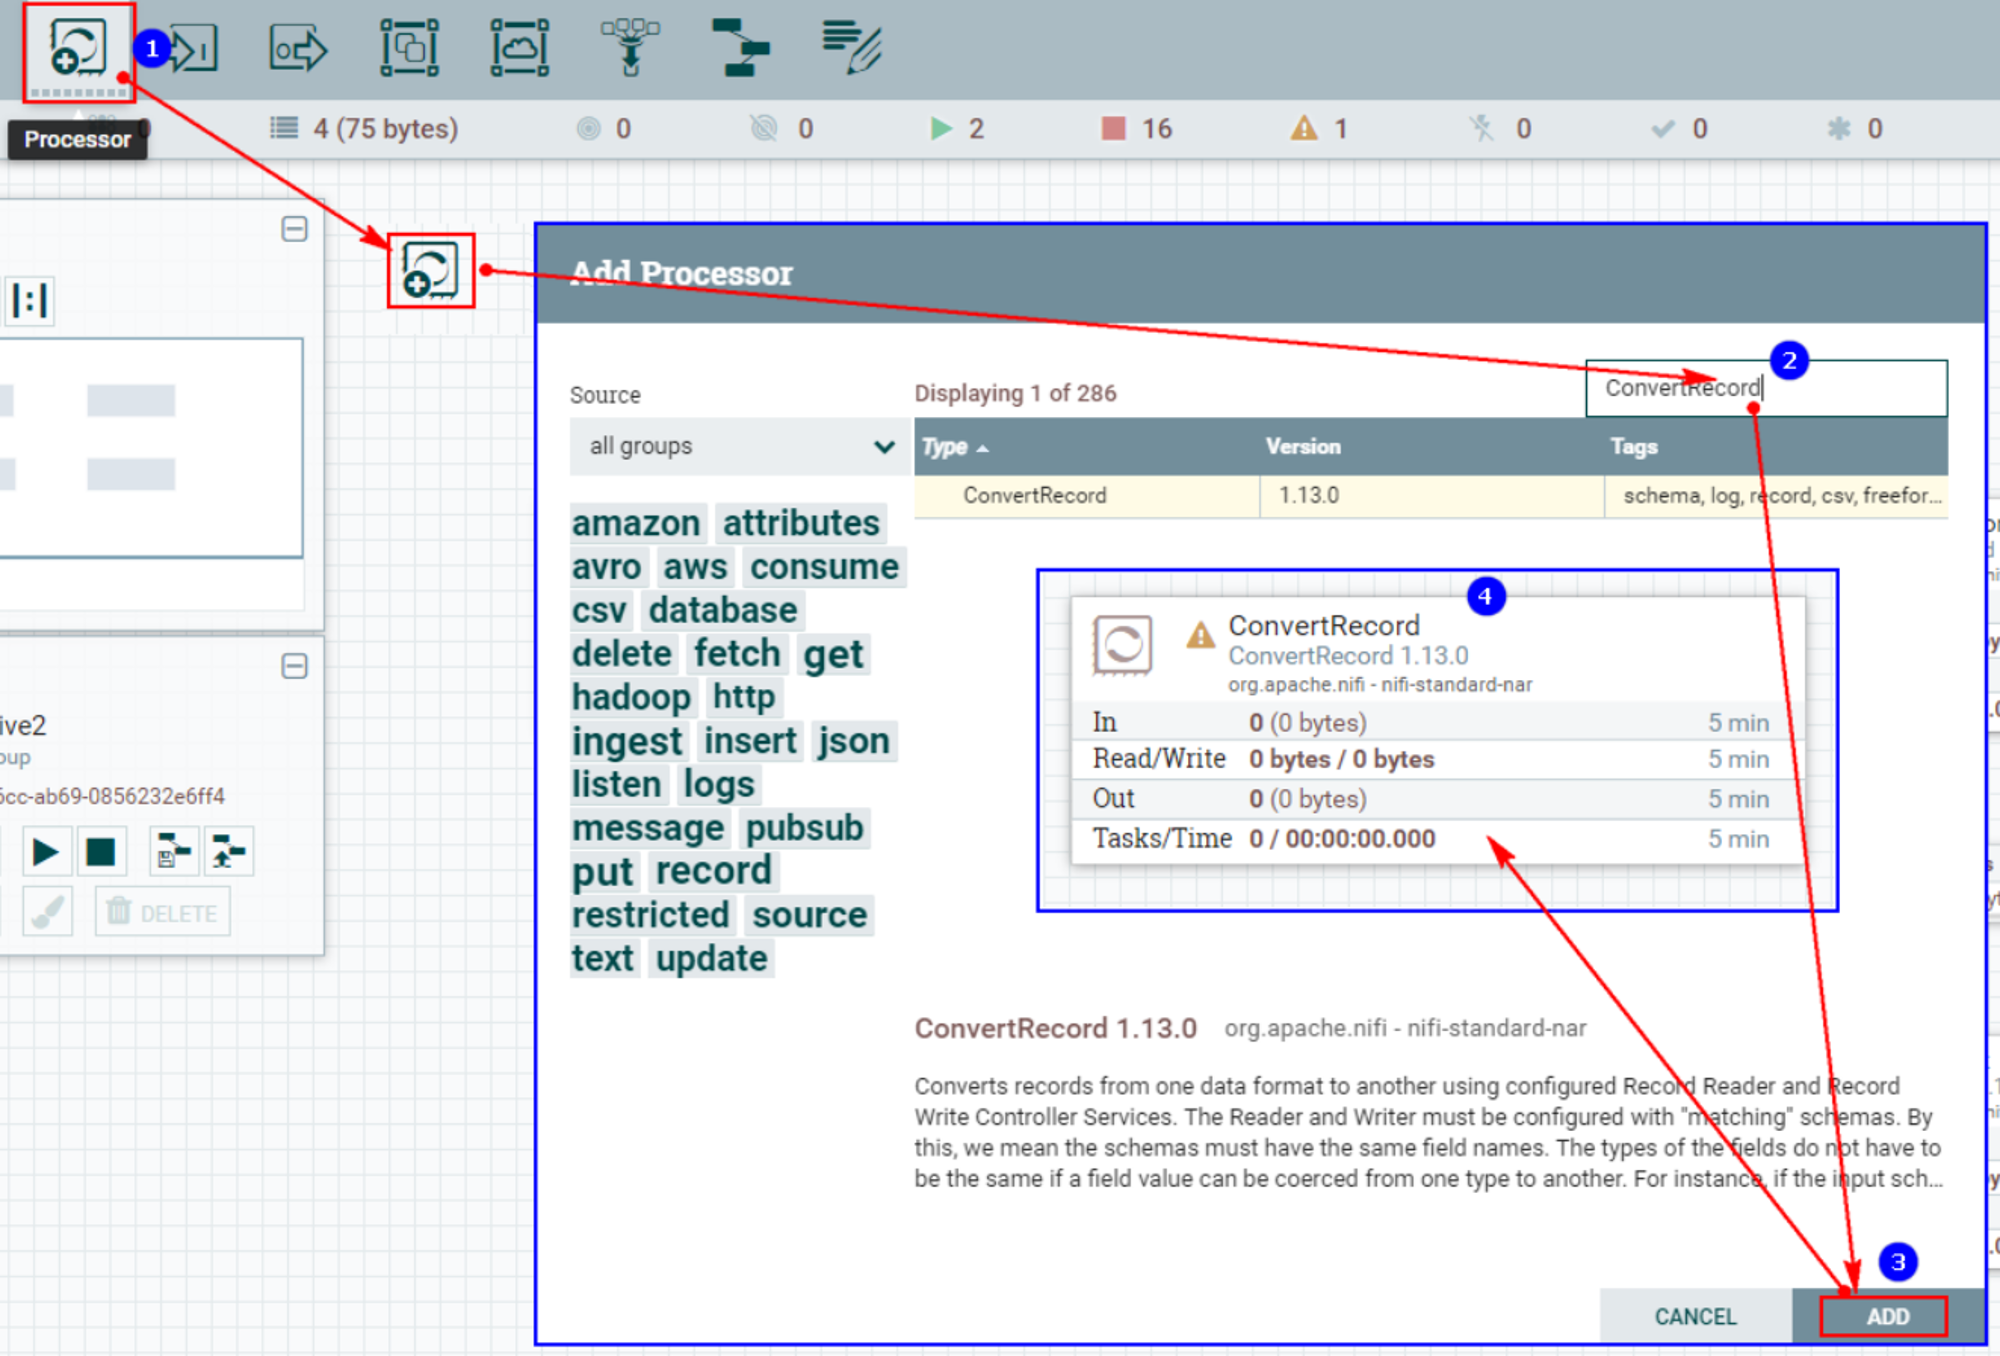Click the change color brush icon

pyautogui.click(x=47, y=912)
